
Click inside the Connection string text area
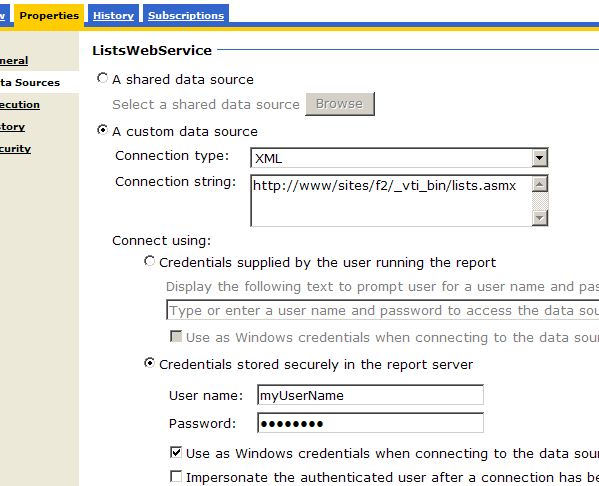(391, 201)
